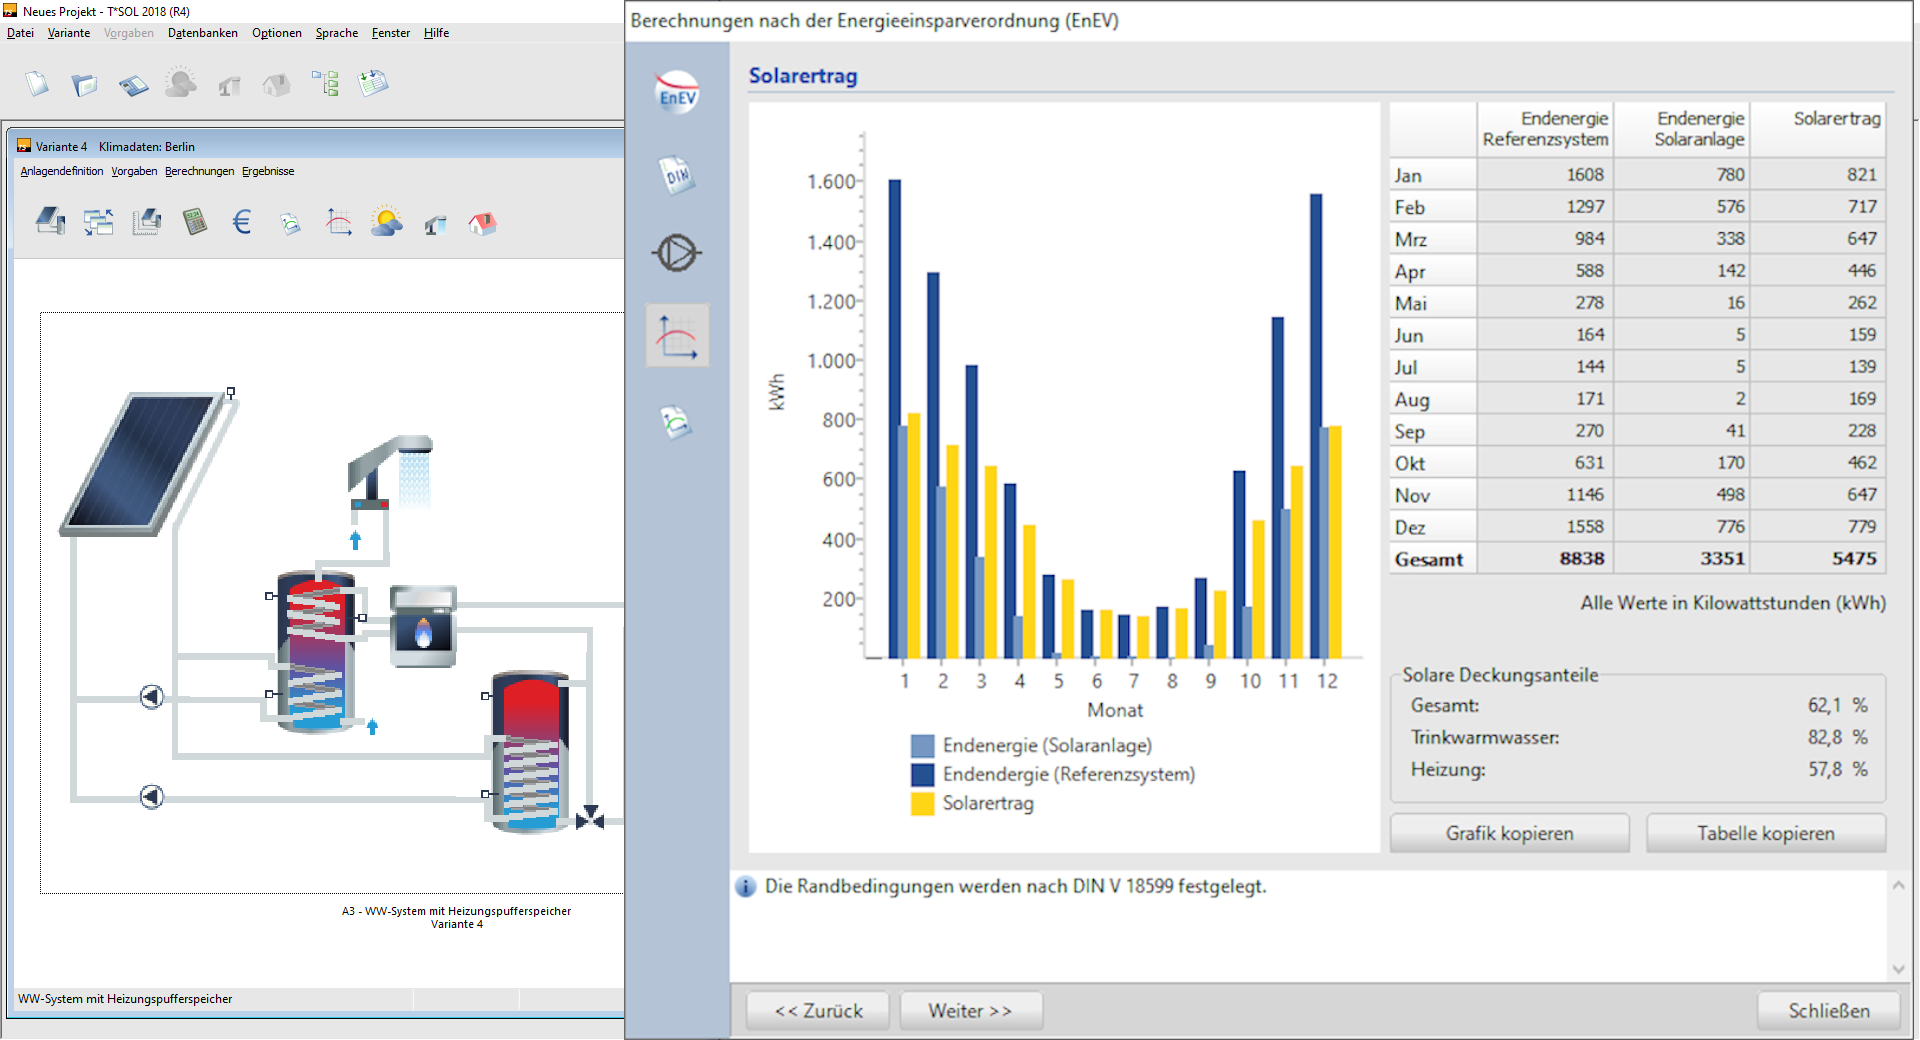This screenshot has width=1920, height=1040.
Task: Open the Datenbanken menu
Action: pyautogui.click(x=203, y=33)
